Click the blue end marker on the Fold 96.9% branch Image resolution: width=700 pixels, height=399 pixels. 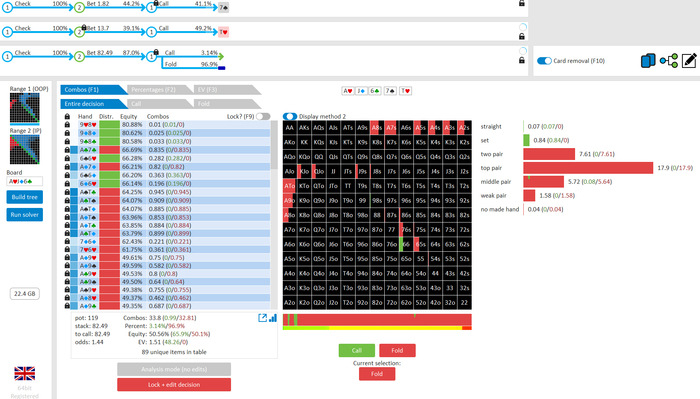tap(221, 68)
